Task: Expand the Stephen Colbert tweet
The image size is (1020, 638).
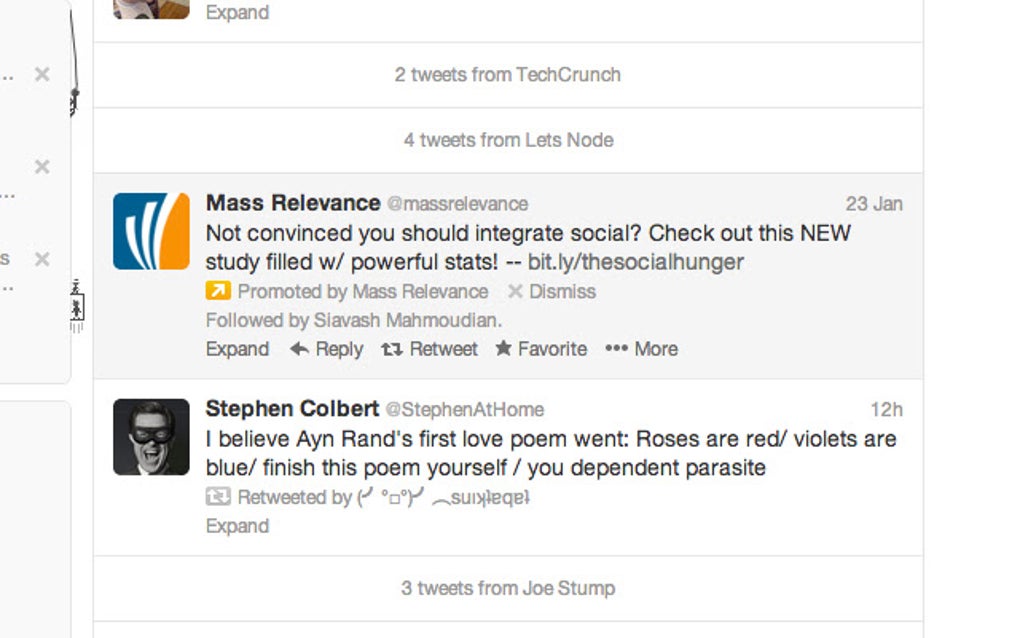Action: click(237, 526)
